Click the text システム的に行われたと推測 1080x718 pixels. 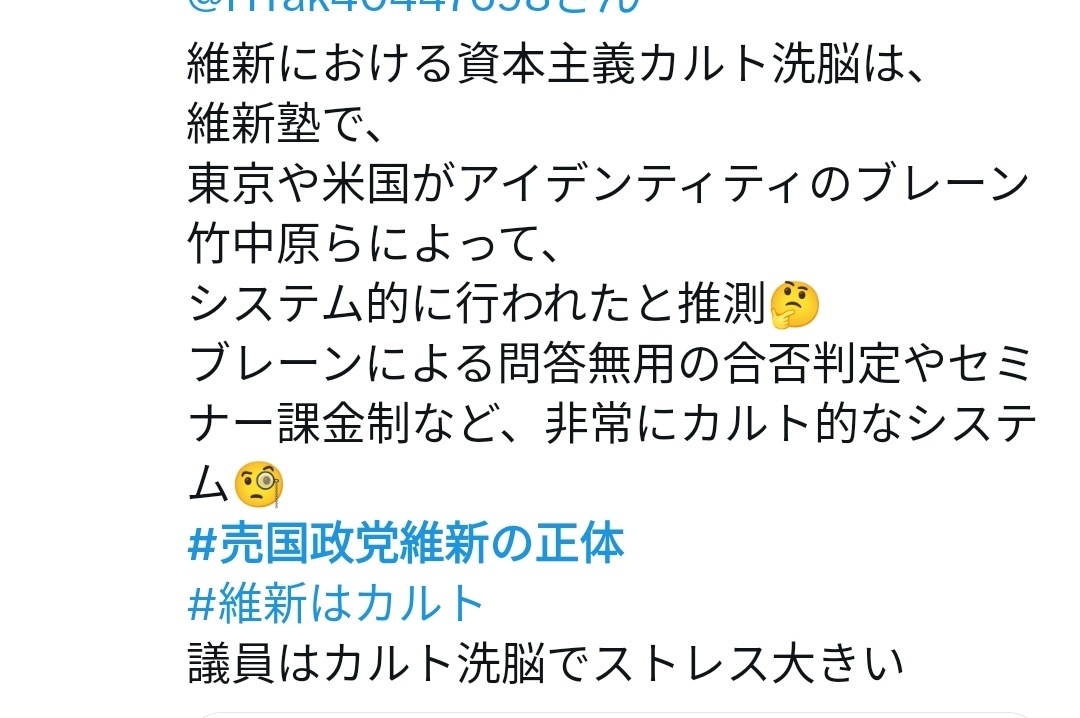(x=477, y=304)
